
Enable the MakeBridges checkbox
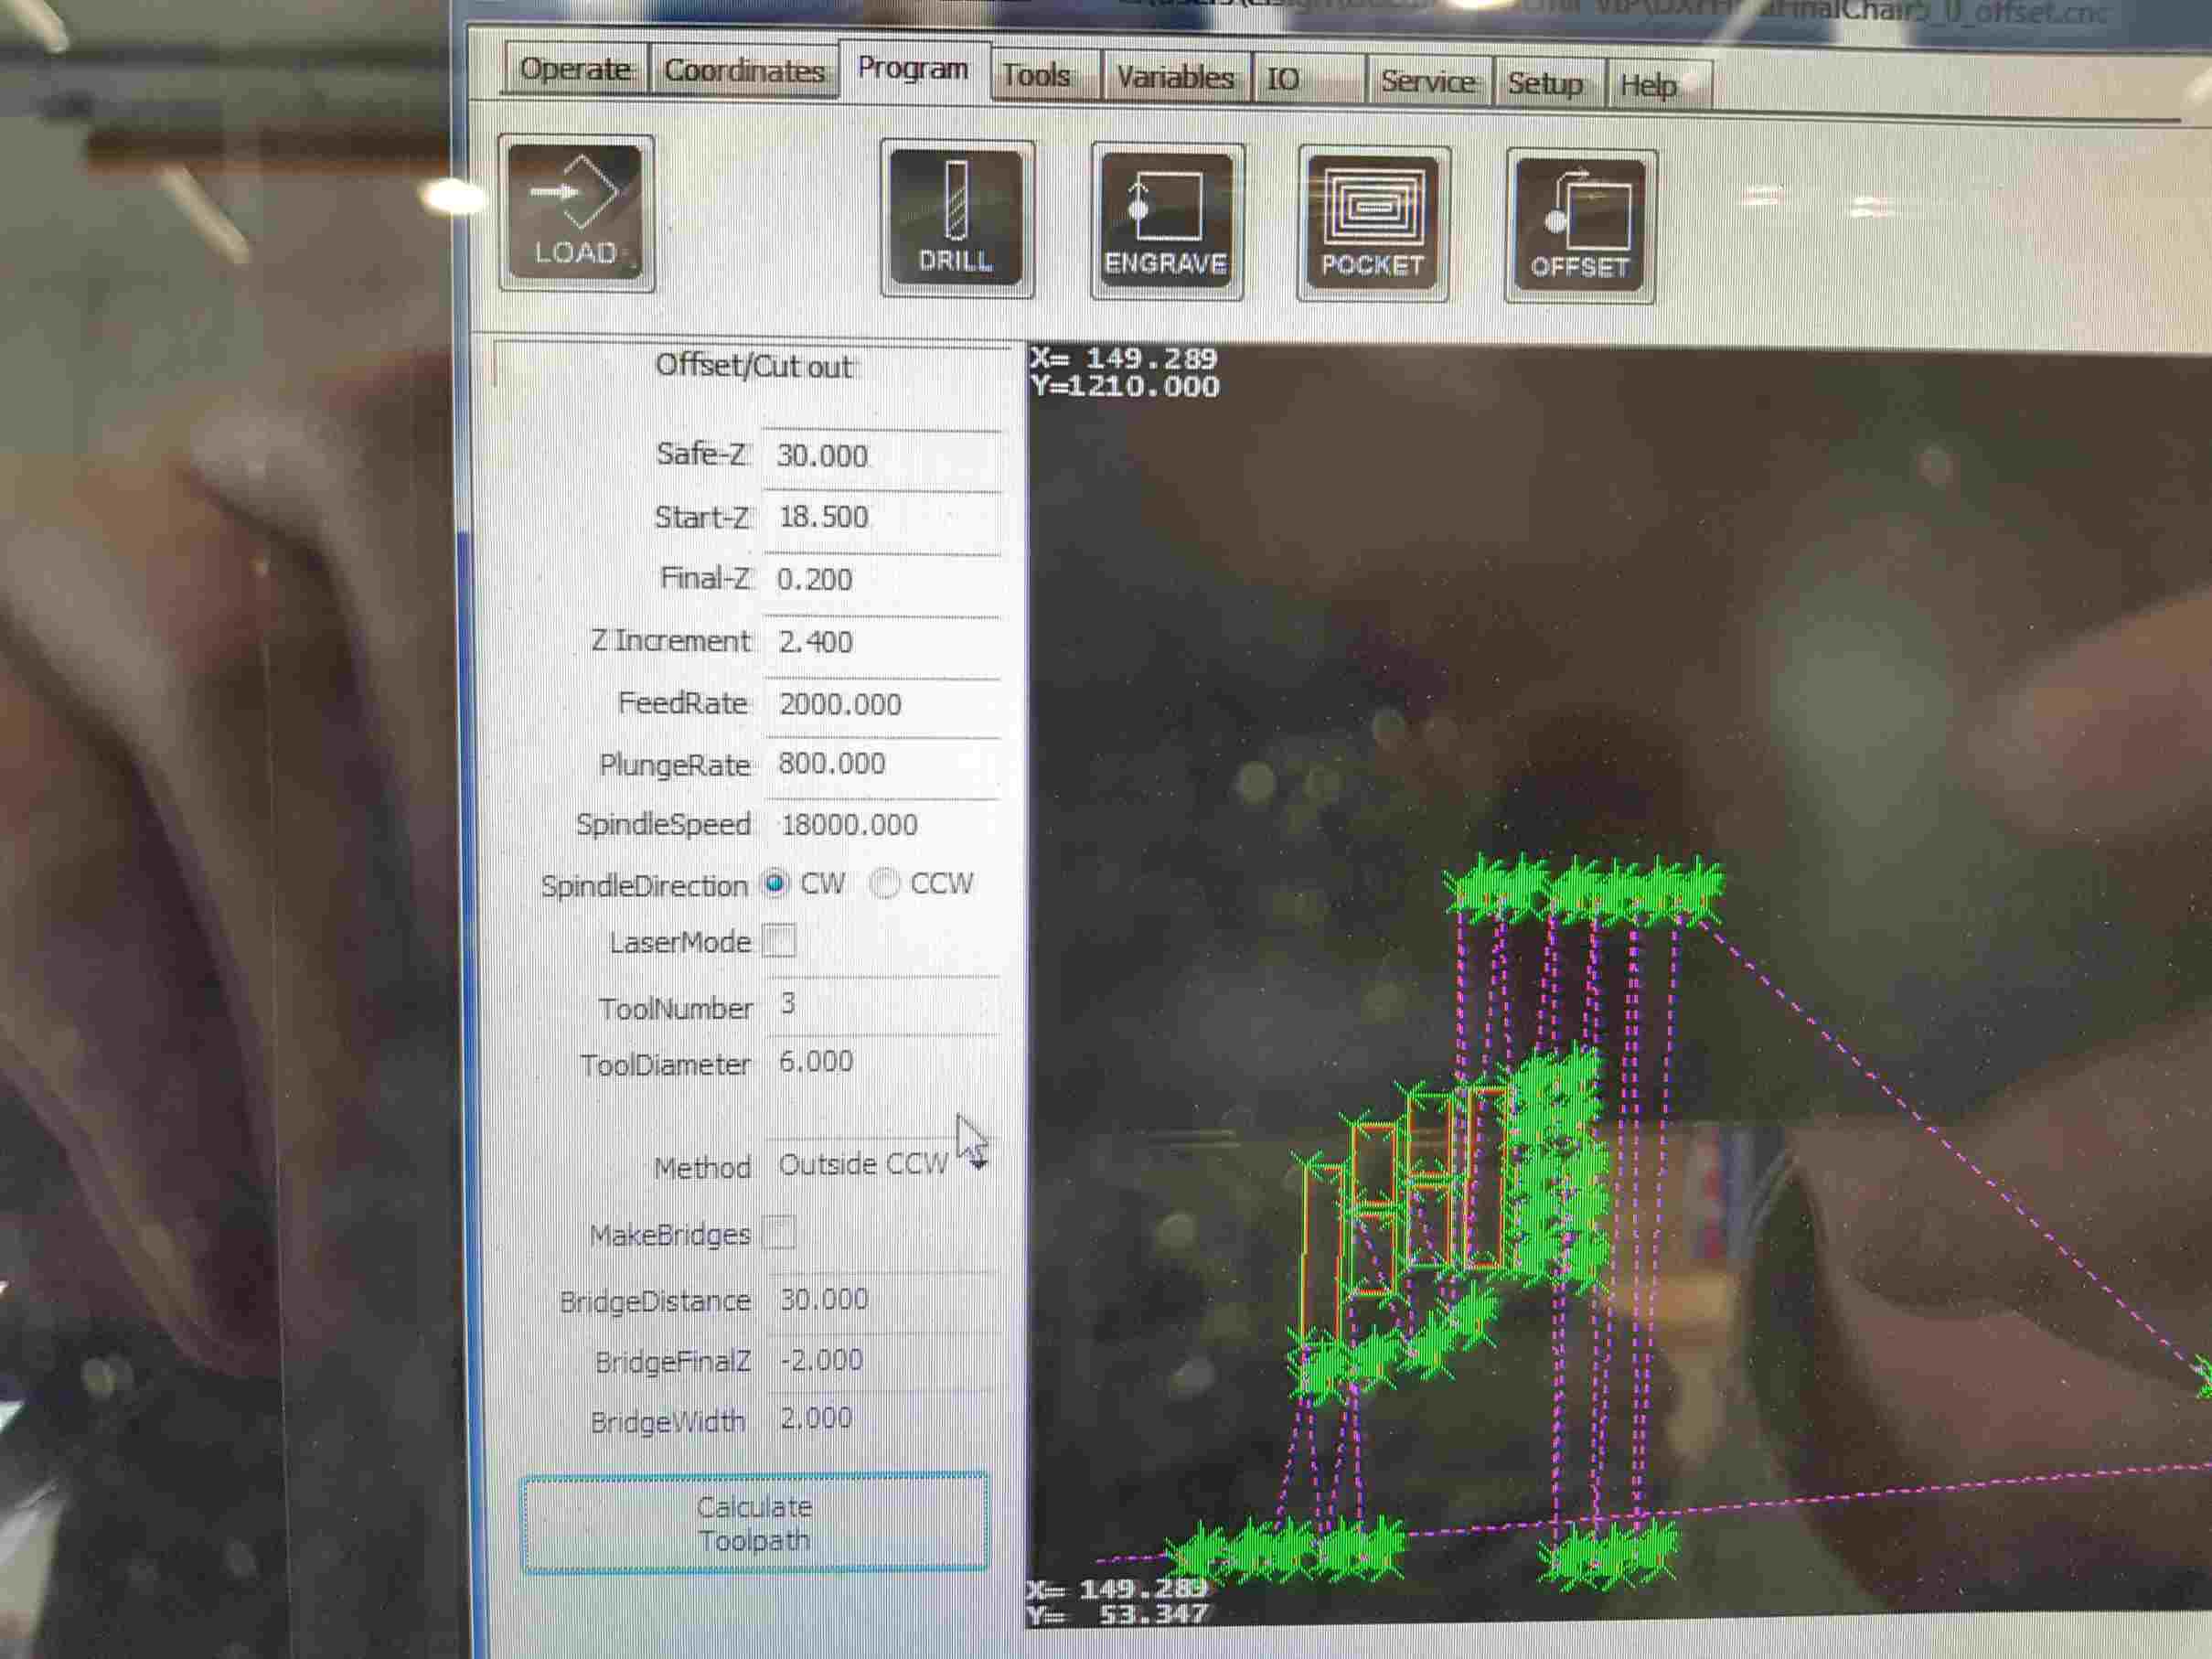click(779, 1232)
